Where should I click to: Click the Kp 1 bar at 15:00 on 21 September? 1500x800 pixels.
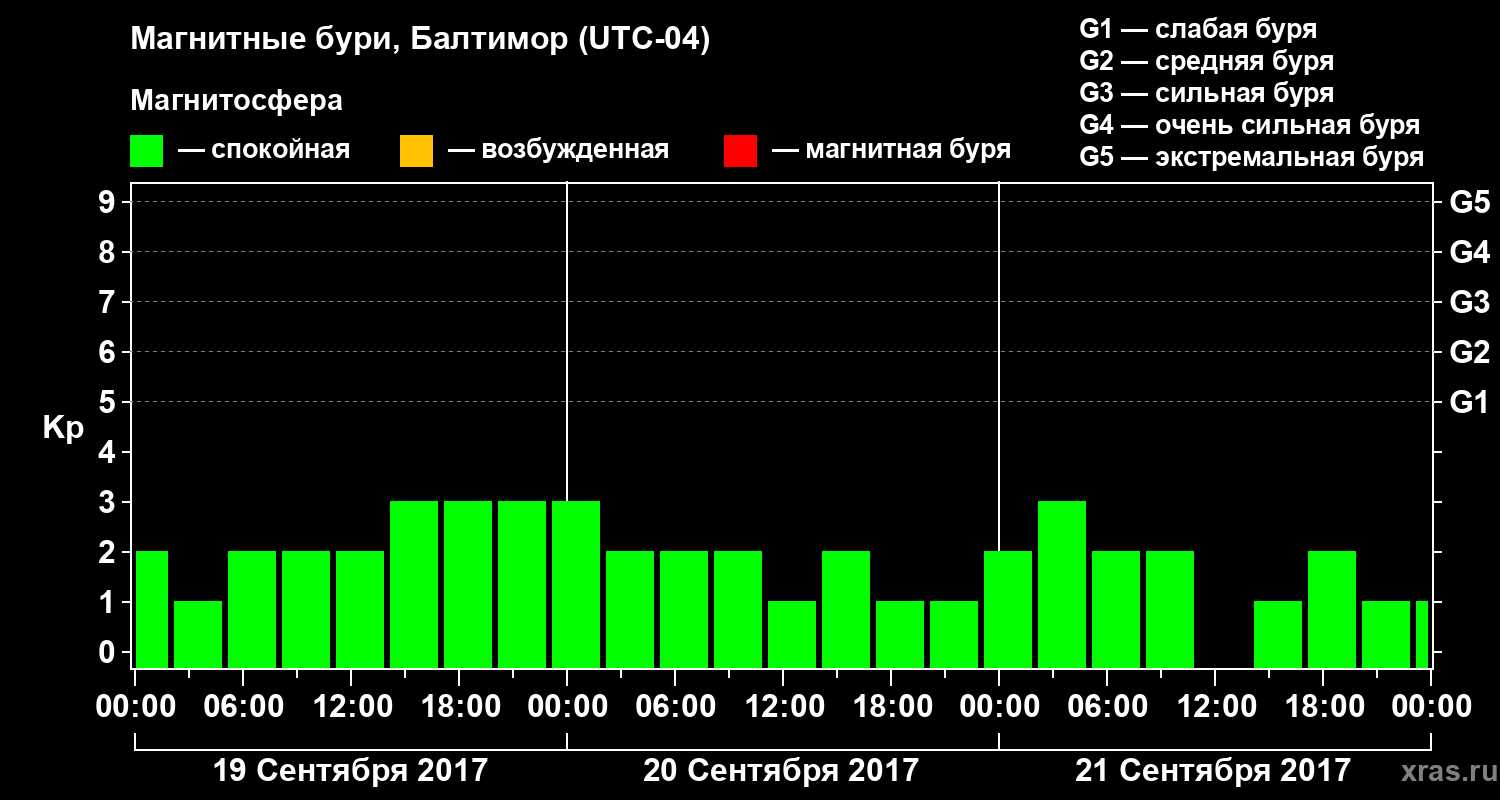click(1278, 634)
